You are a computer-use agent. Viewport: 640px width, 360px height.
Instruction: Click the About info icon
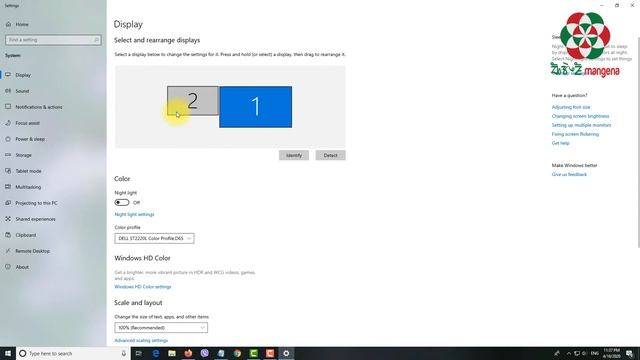point(8,267)
